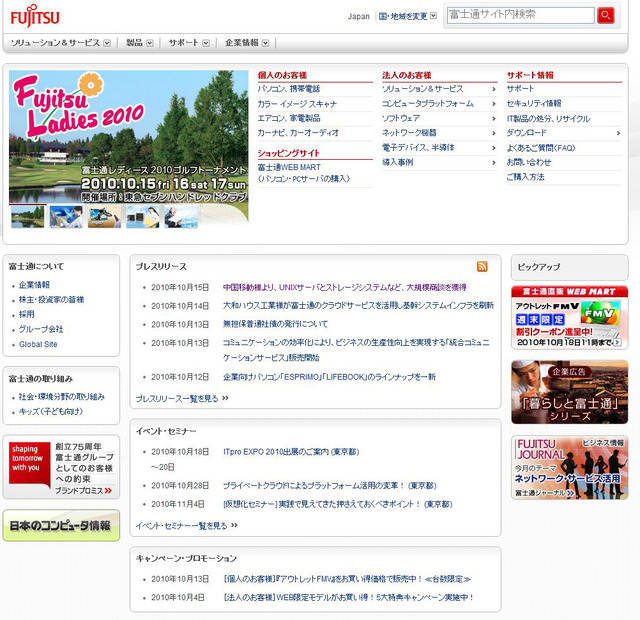Open 株主・投資家の皆様 link
Image resolution: width=640 pixels, height=620 pixels.
pos(51,300)
